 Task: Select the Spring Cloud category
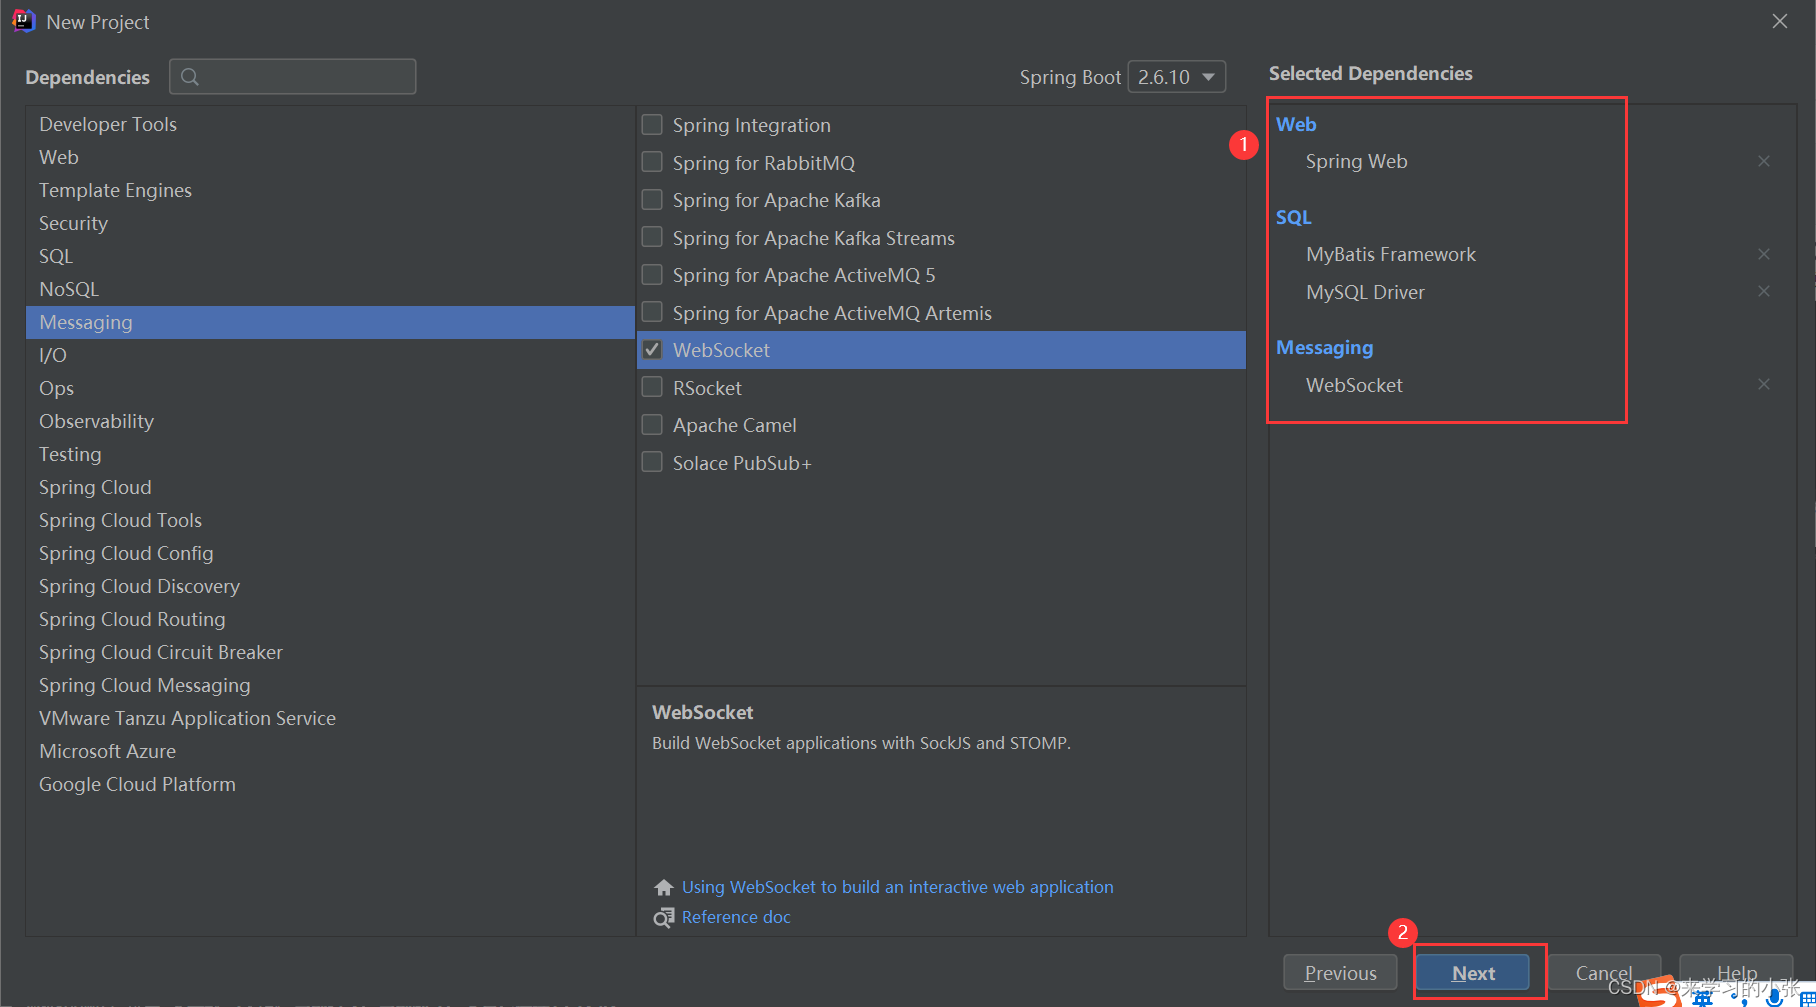pyautogui.click(x=330, y=487)
